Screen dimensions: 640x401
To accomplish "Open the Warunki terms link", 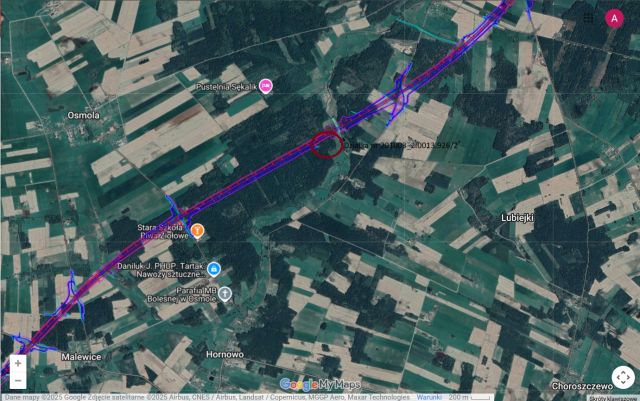I will pyautogui.click(x=429, y=397).
